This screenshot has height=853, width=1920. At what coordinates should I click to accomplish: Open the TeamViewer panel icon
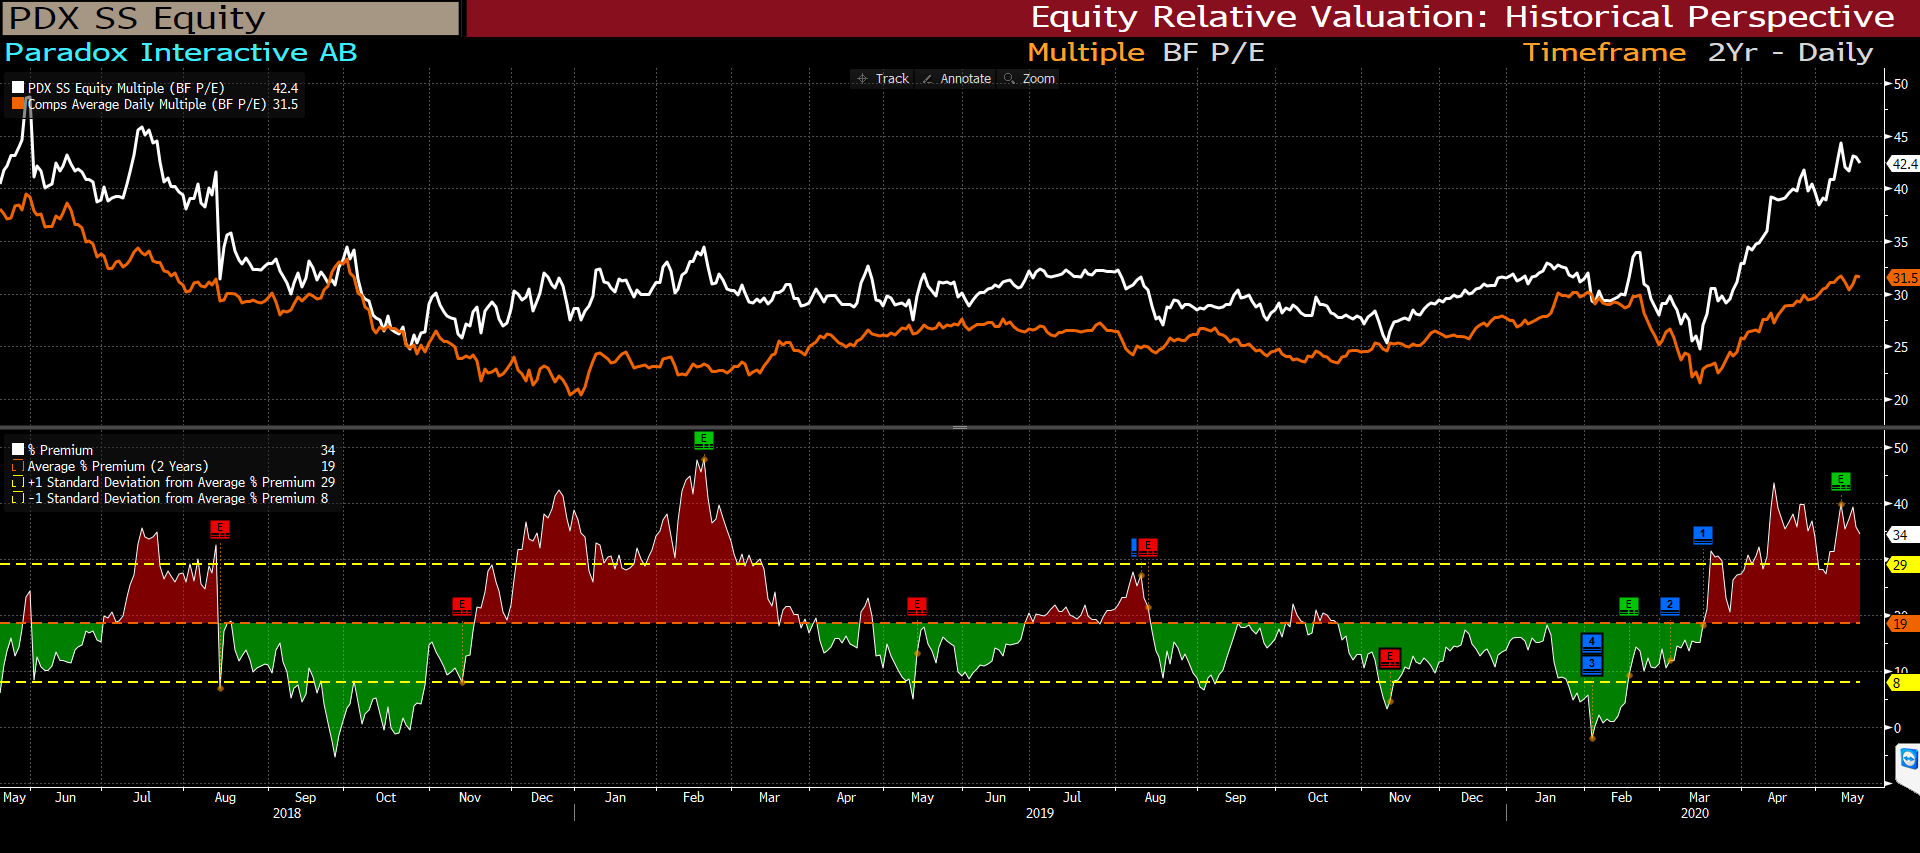pos(1908,759)
